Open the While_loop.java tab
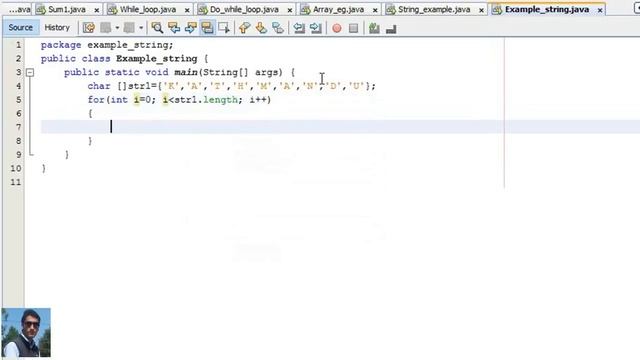The width and height of the screenshot is (640, 360). pyautogui.click(x=149, y=9)
